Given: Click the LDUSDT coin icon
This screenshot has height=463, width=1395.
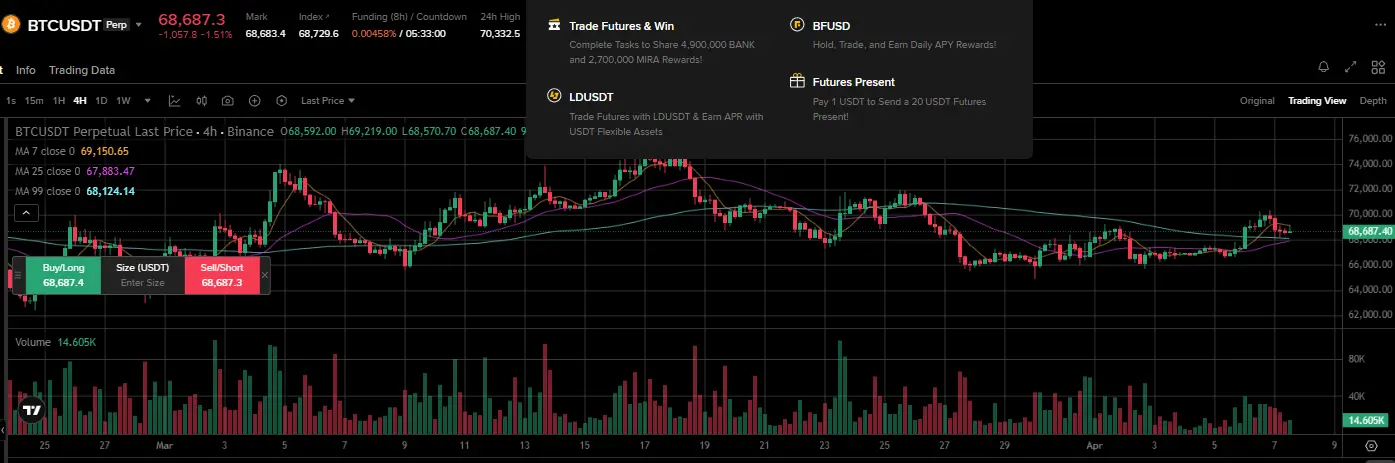Looking at the screenshot, I should pos(554,96).
